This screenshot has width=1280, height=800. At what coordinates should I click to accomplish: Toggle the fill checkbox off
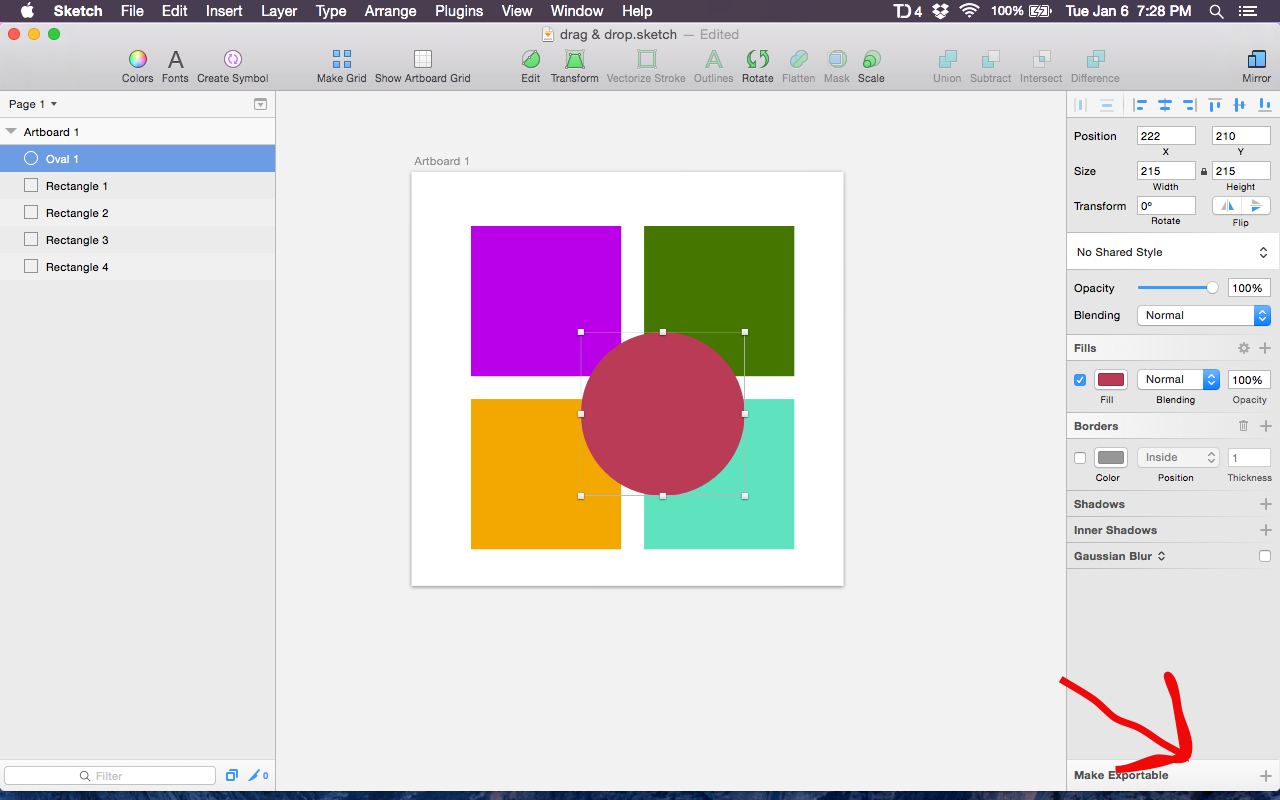[x=1080, y=380]
